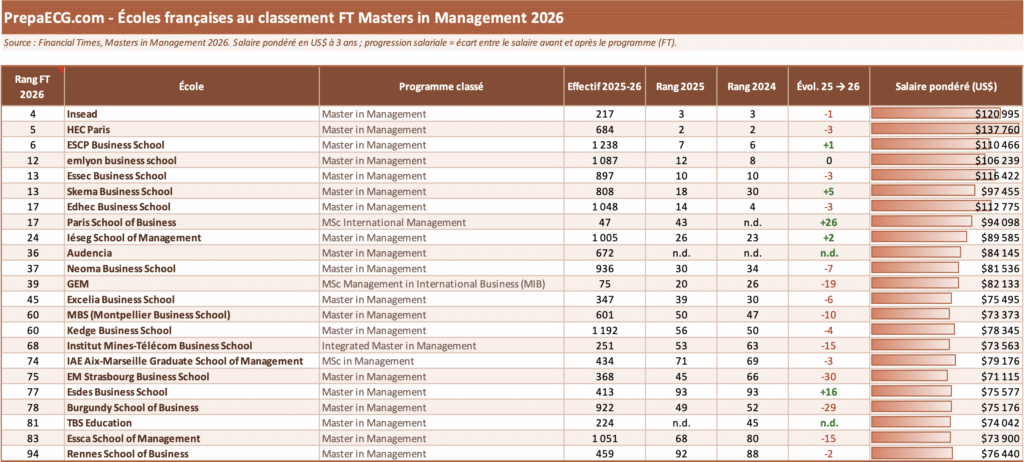The image size is (1024, 462).
Task: Select Essec salary cell $116 422
Action: (x=946, y=176)
